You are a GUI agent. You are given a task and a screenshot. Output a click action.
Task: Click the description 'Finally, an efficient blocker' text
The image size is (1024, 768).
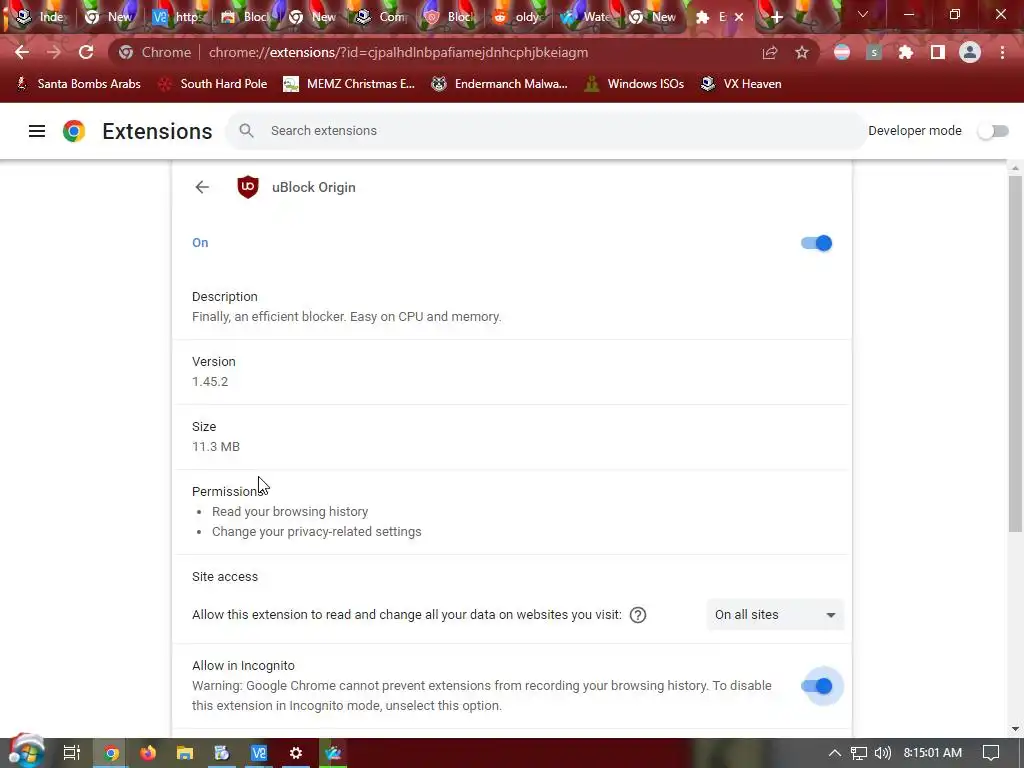[347, 317]
